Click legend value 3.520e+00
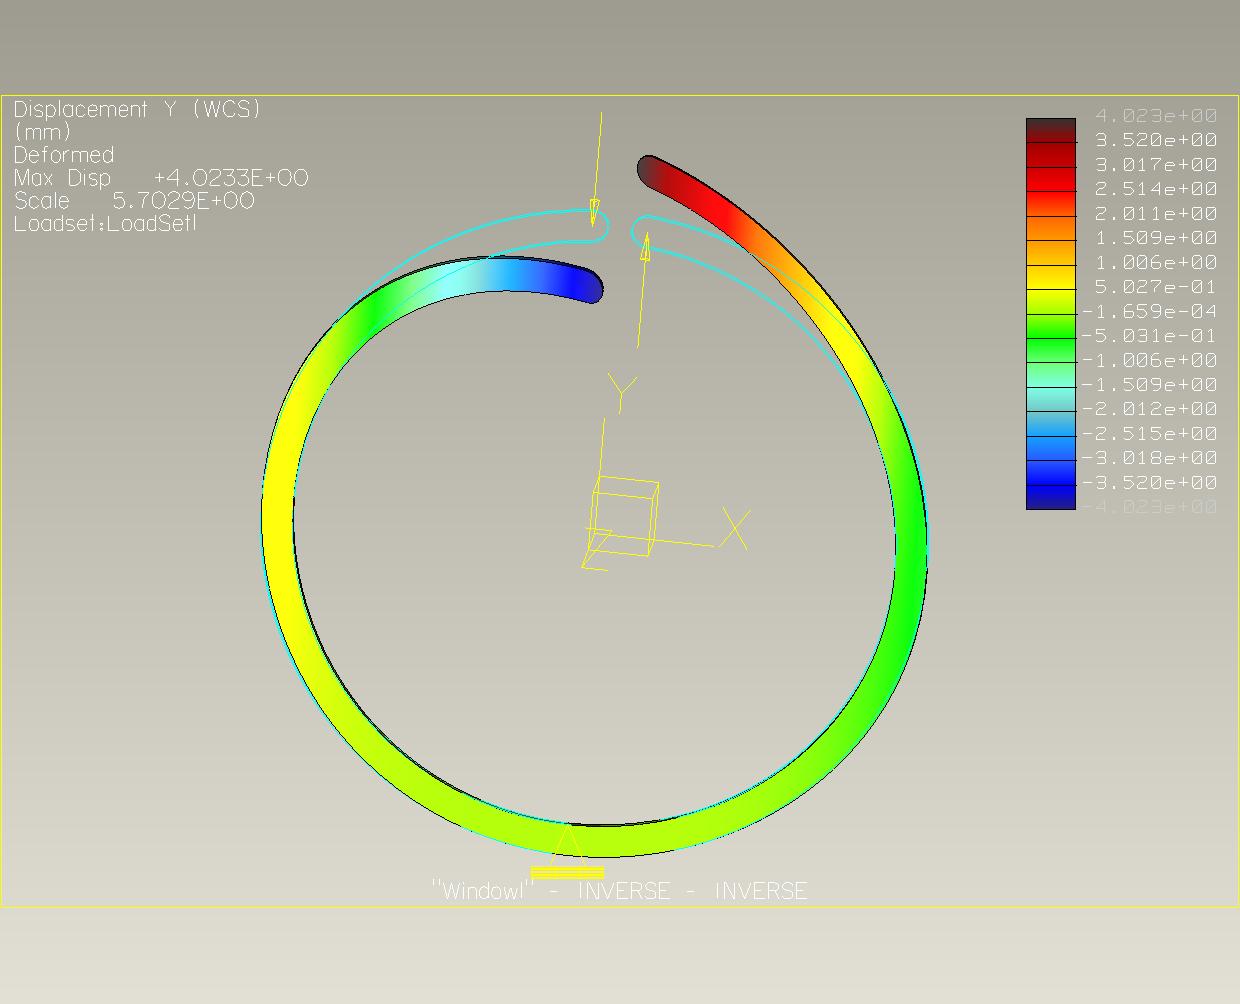This screenshot has width=1240, height=1004. click(x=1156, y=140)
